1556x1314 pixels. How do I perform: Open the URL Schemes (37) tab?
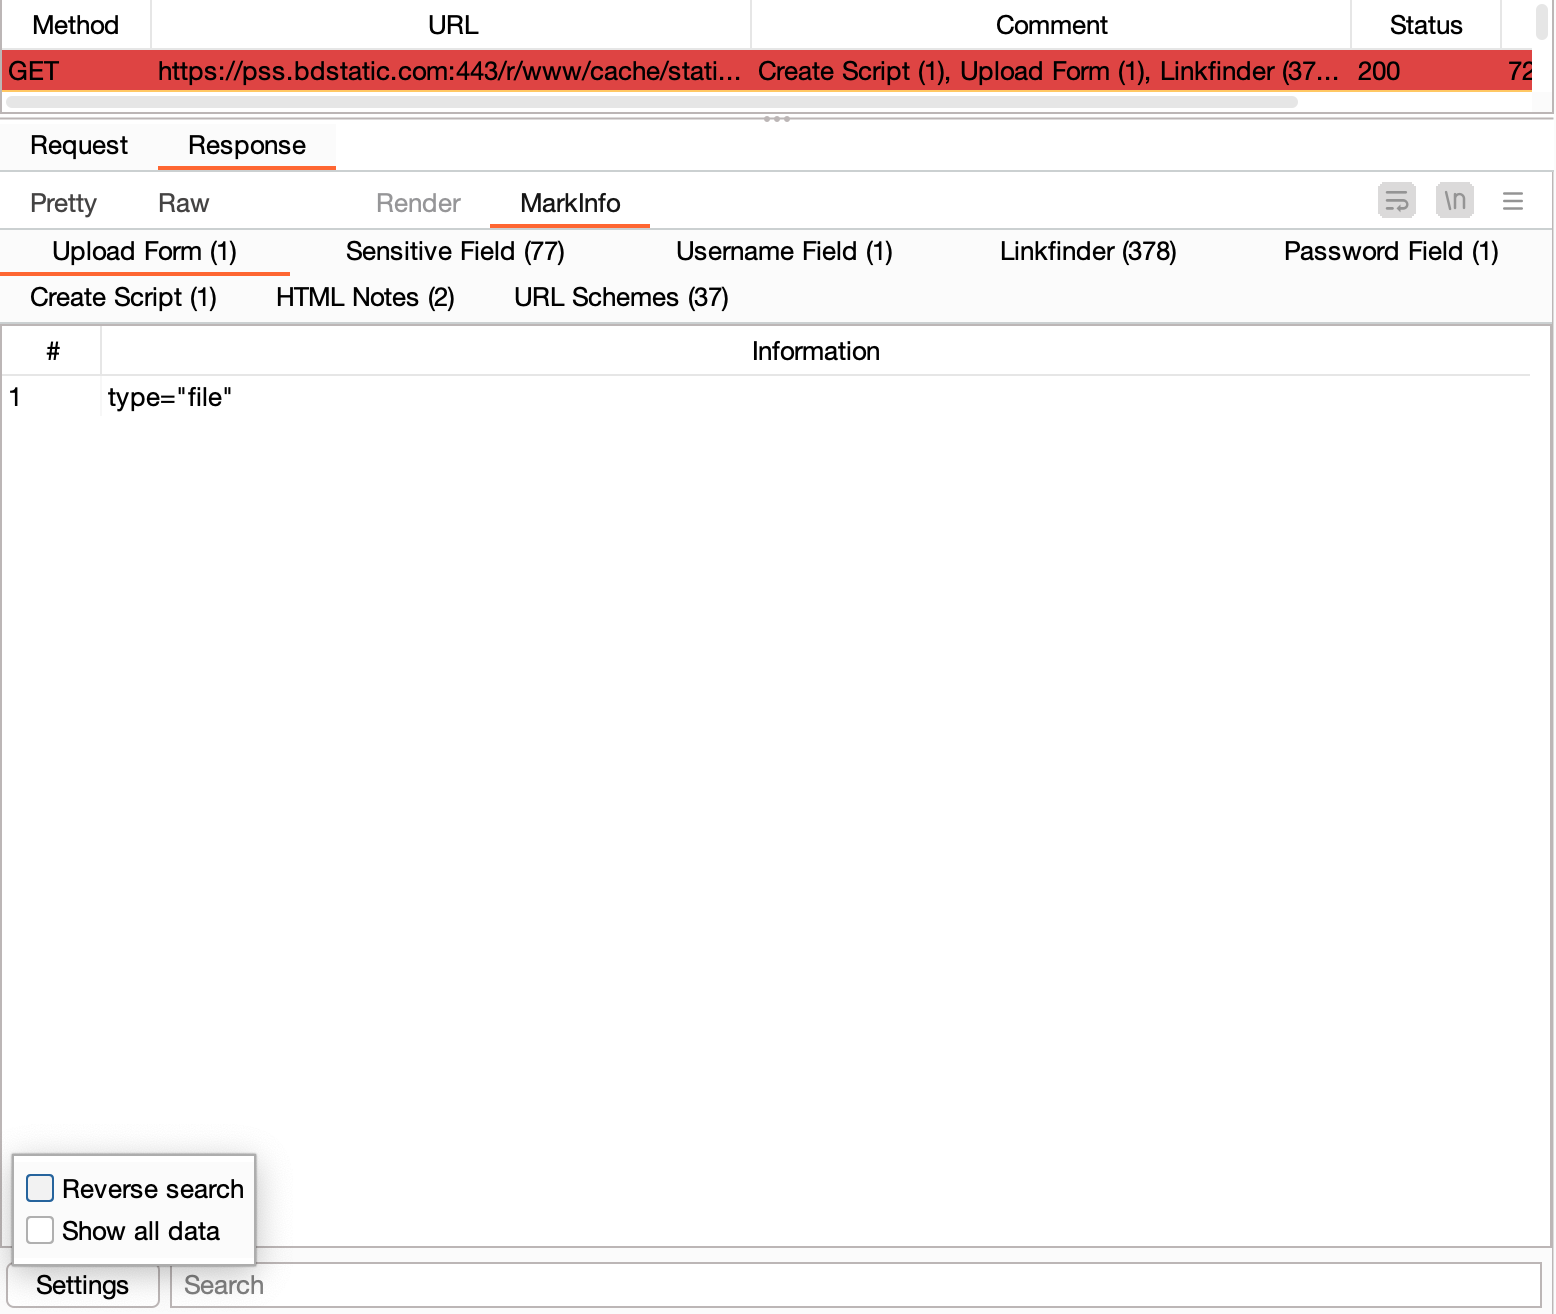[x=620, y=298]
